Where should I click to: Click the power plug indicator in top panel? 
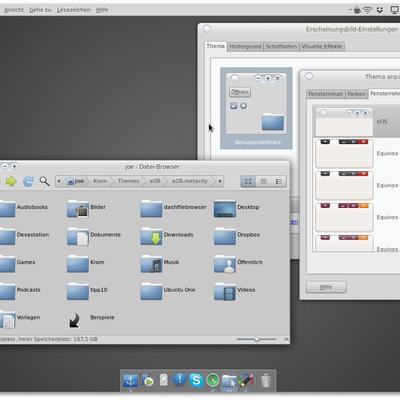pos(356,10)
